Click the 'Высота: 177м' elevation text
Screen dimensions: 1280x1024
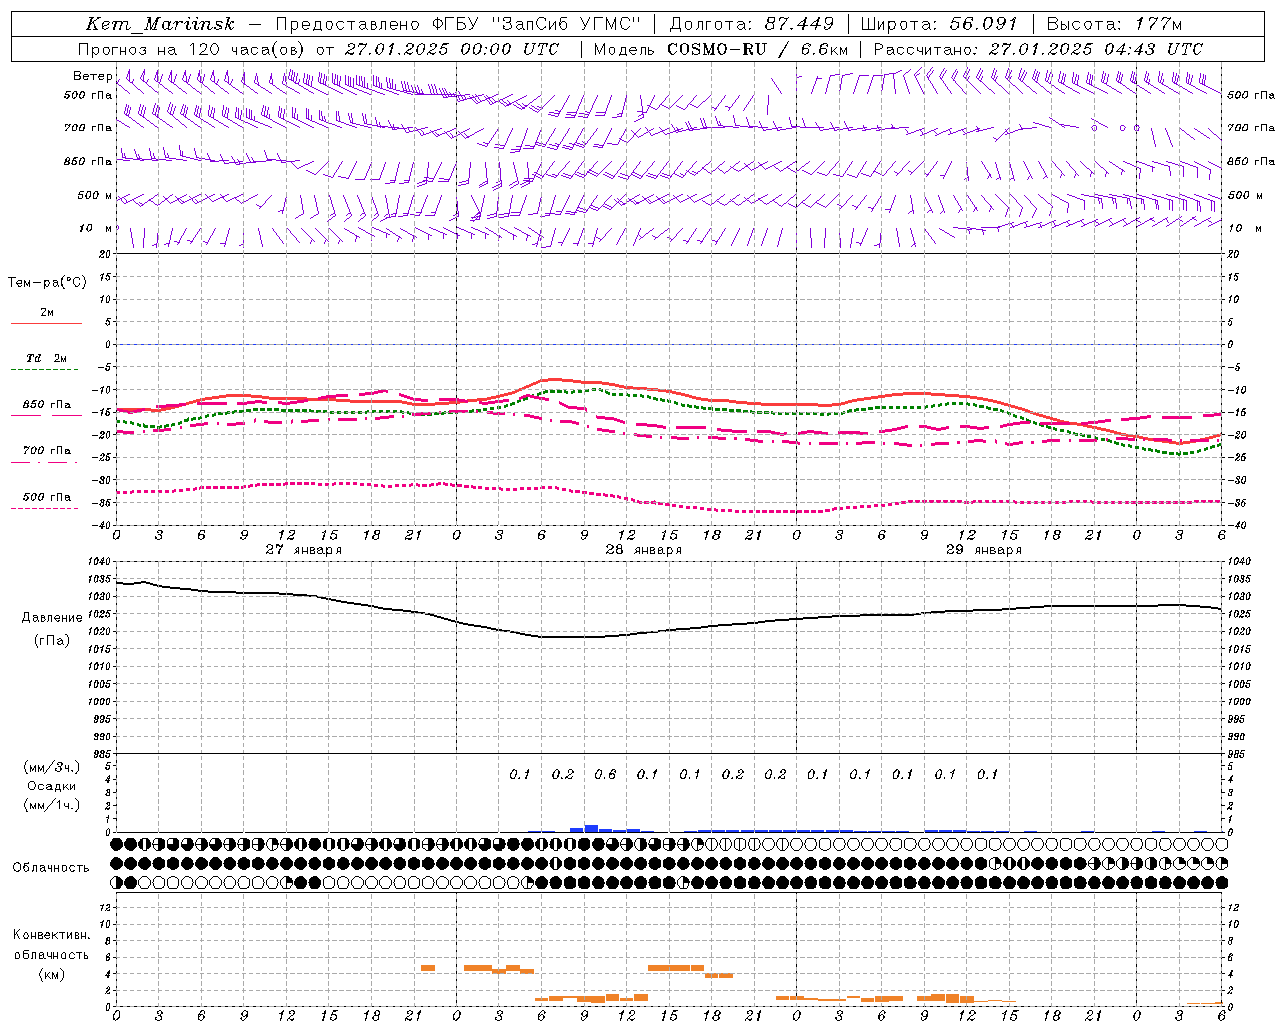point(1114,24)
